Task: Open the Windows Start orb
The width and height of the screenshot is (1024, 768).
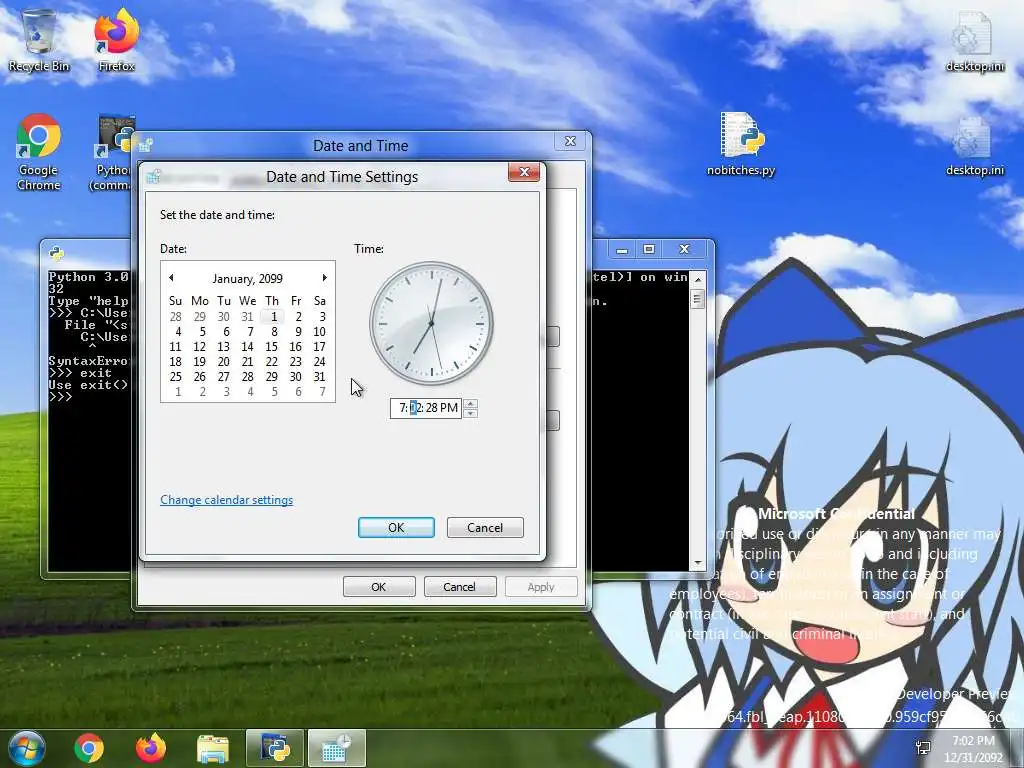Action: click(x=26, y=748)
